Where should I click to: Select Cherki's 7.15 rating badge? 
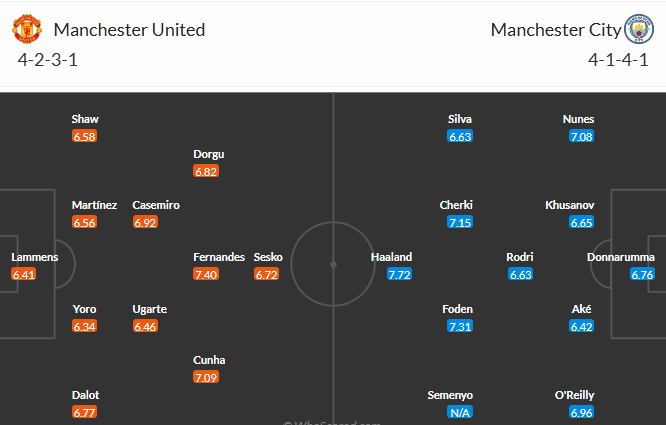(x=460, y=222)
